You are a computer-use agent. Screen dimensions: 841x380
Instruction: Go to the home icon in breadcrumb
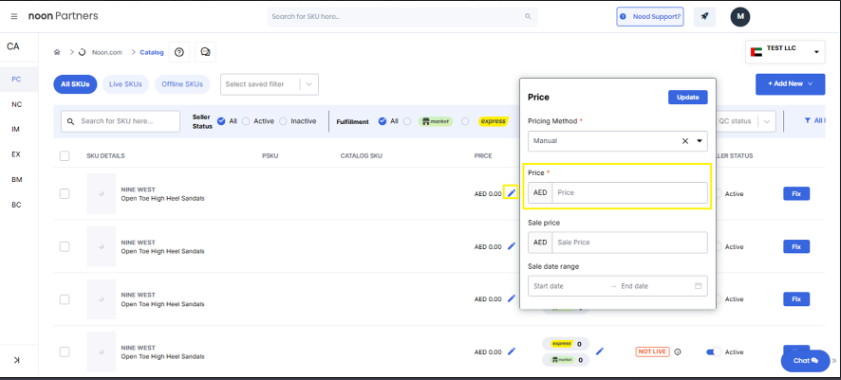[x=57, y=52]
